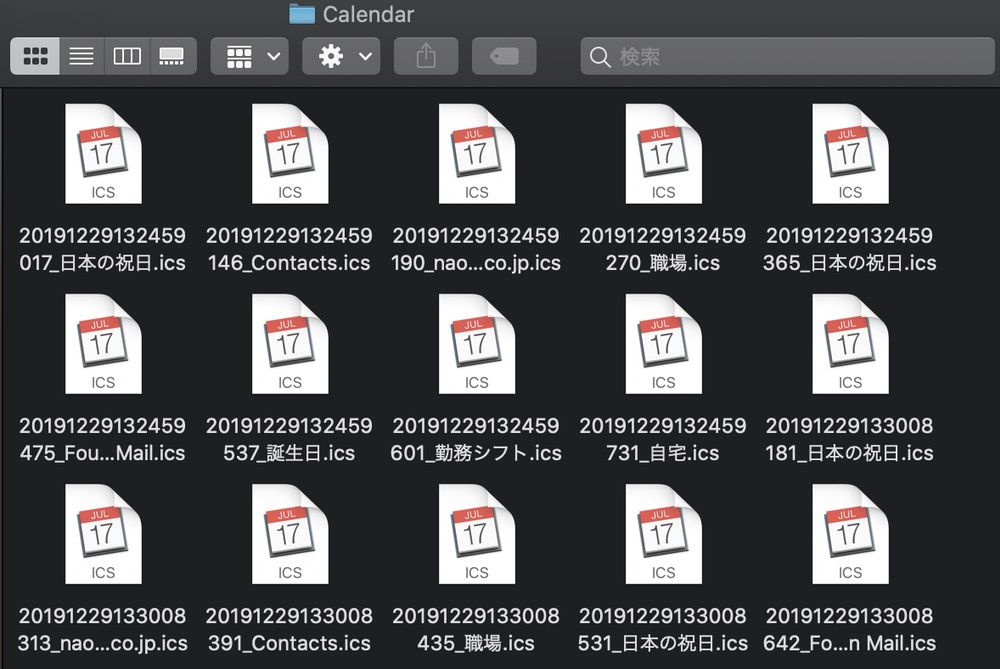This screenshot has height=669, width=1000.
Task: Switch to icon view mode
Action: (35, 56)
